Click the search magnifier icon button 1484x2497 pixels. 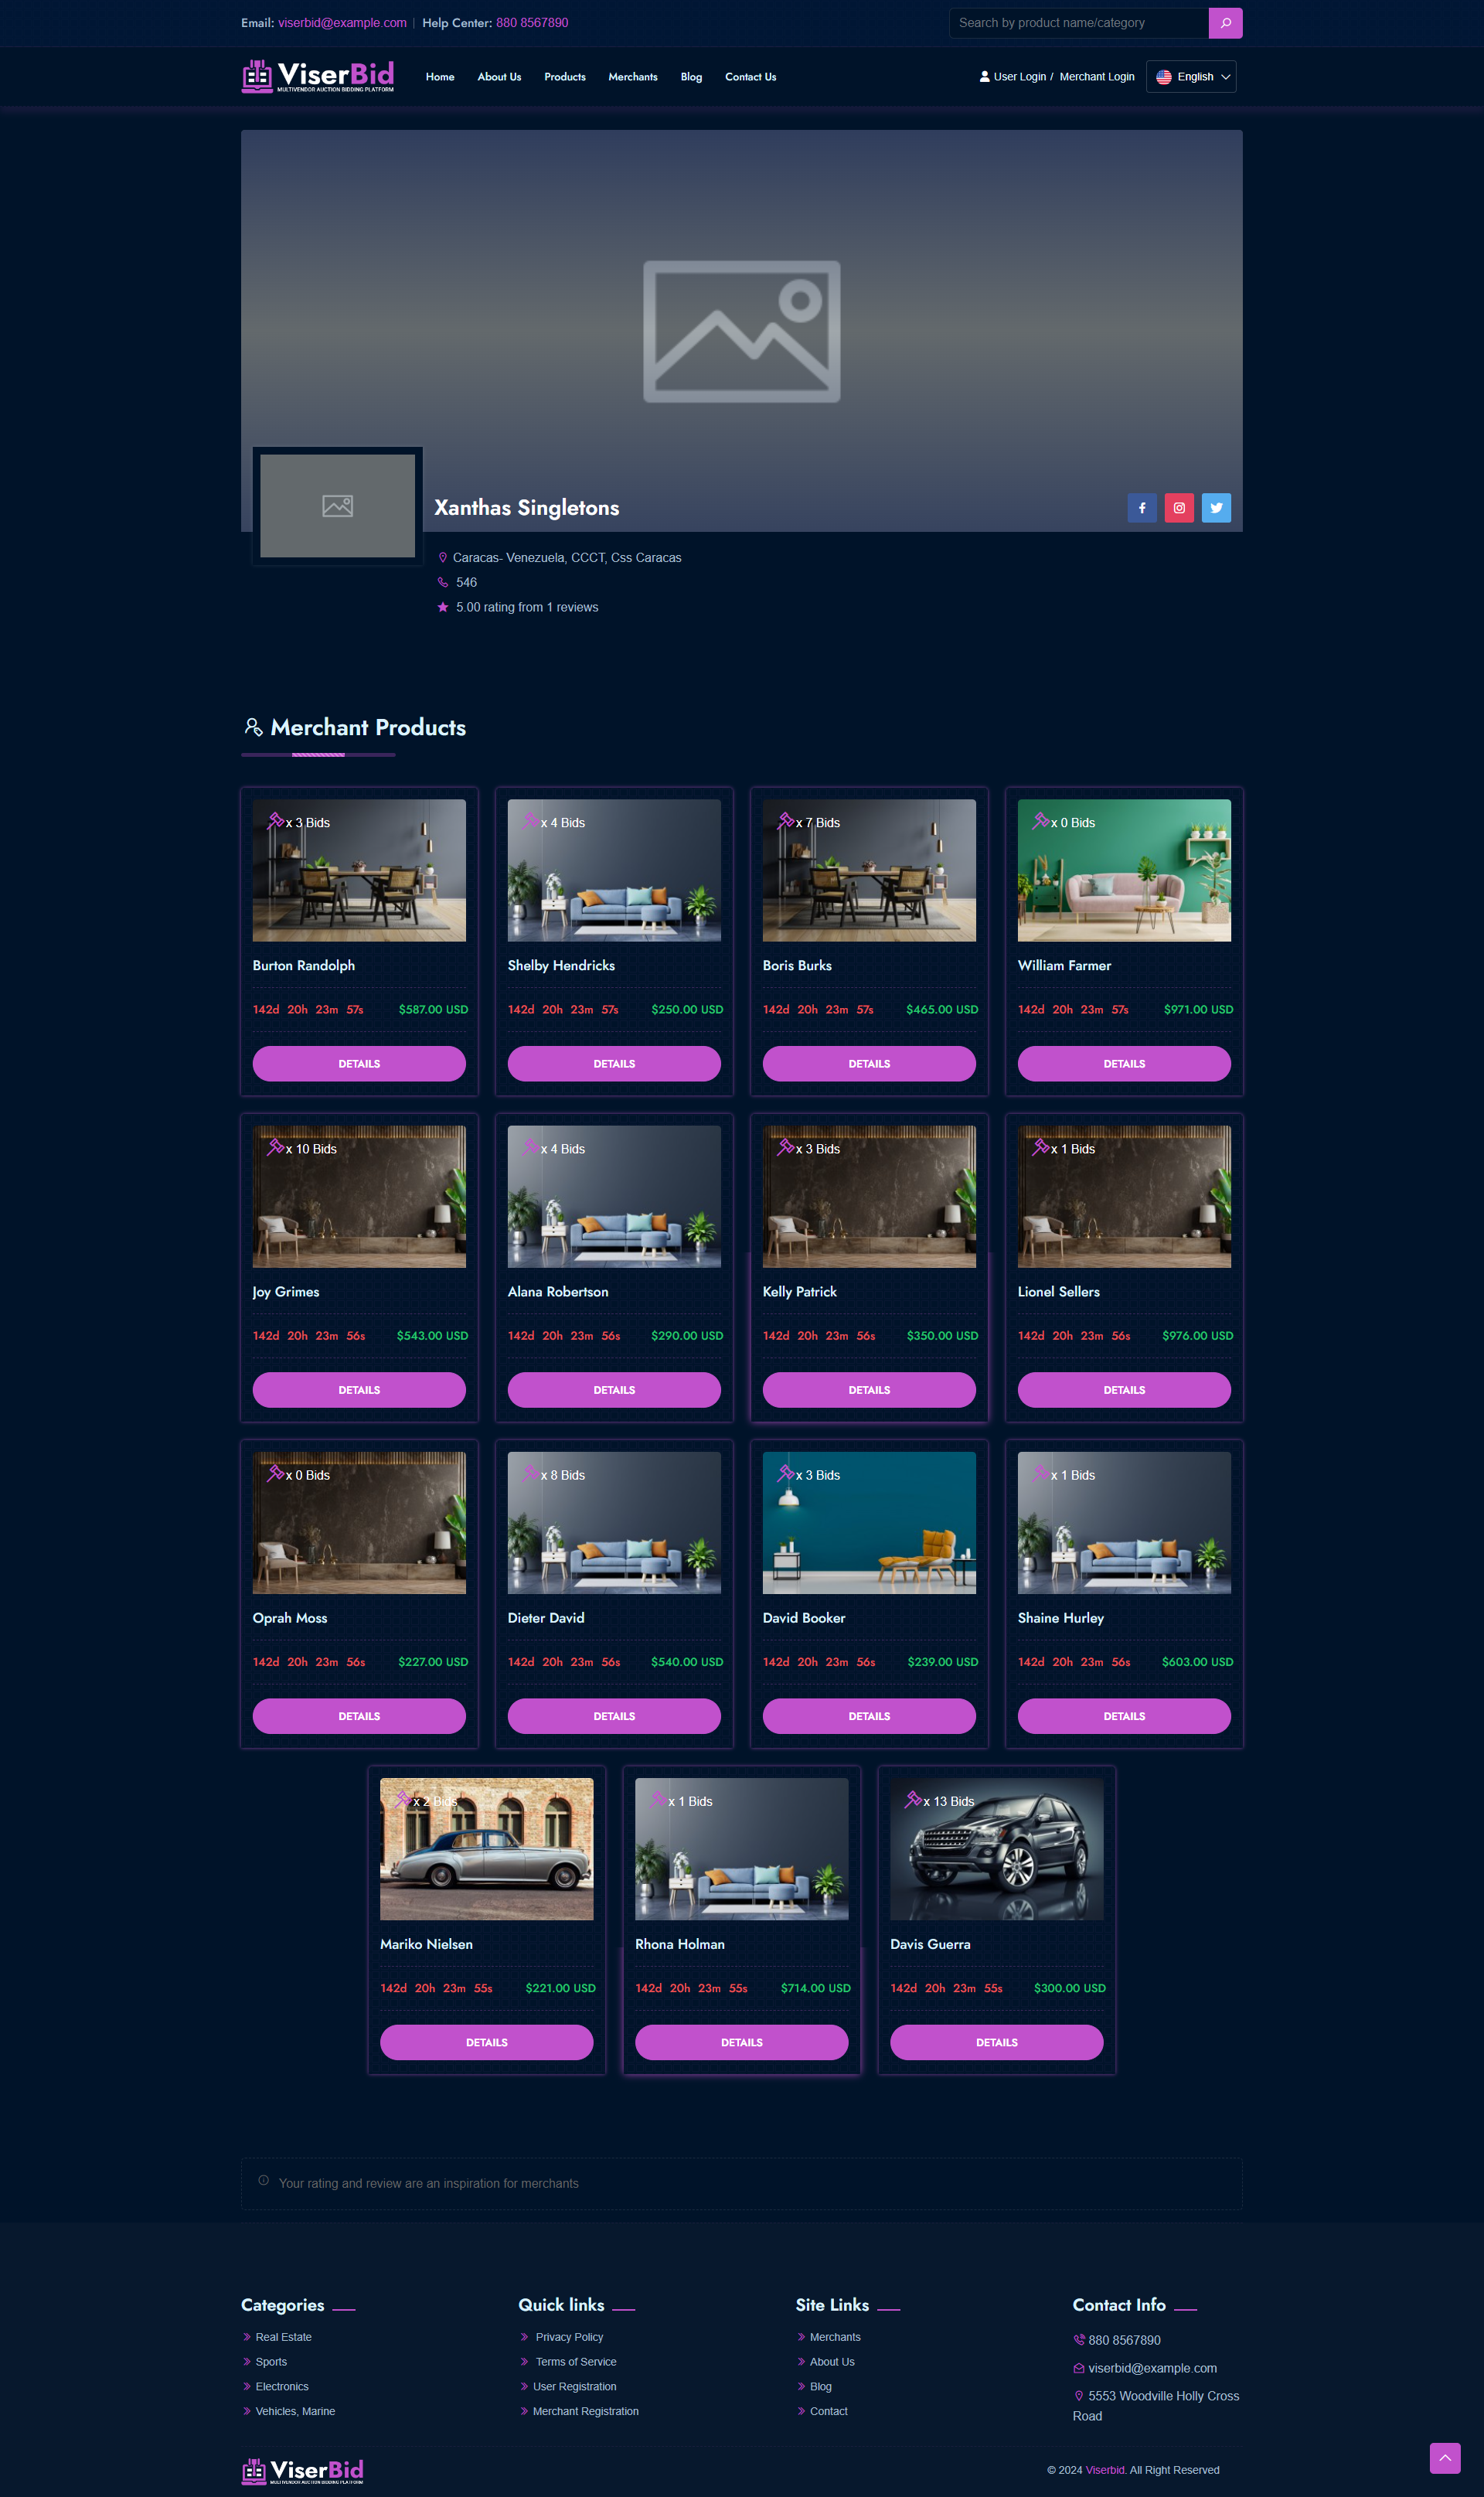coord(1225,23)
